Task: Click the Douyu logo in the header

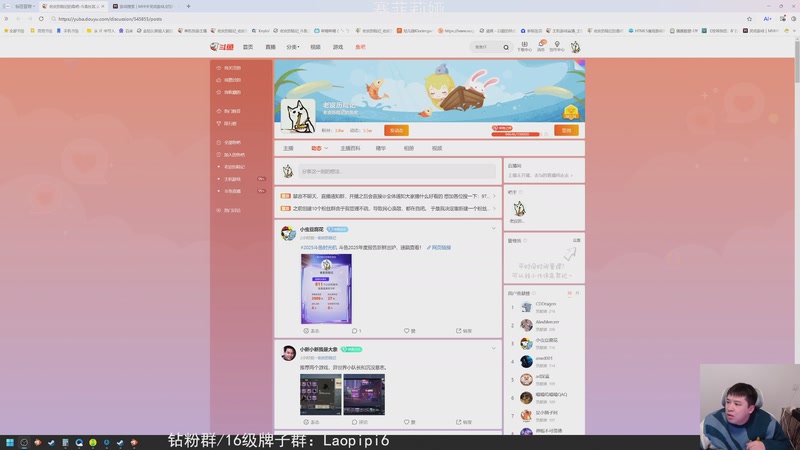Action: [221, 47]
